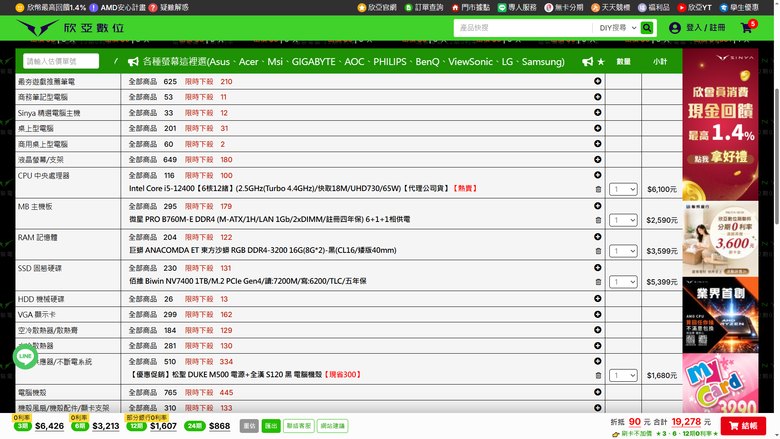Delete 巨蟒 ANACOMDA RAM via trash icon
780x439 pixels.
598,251
